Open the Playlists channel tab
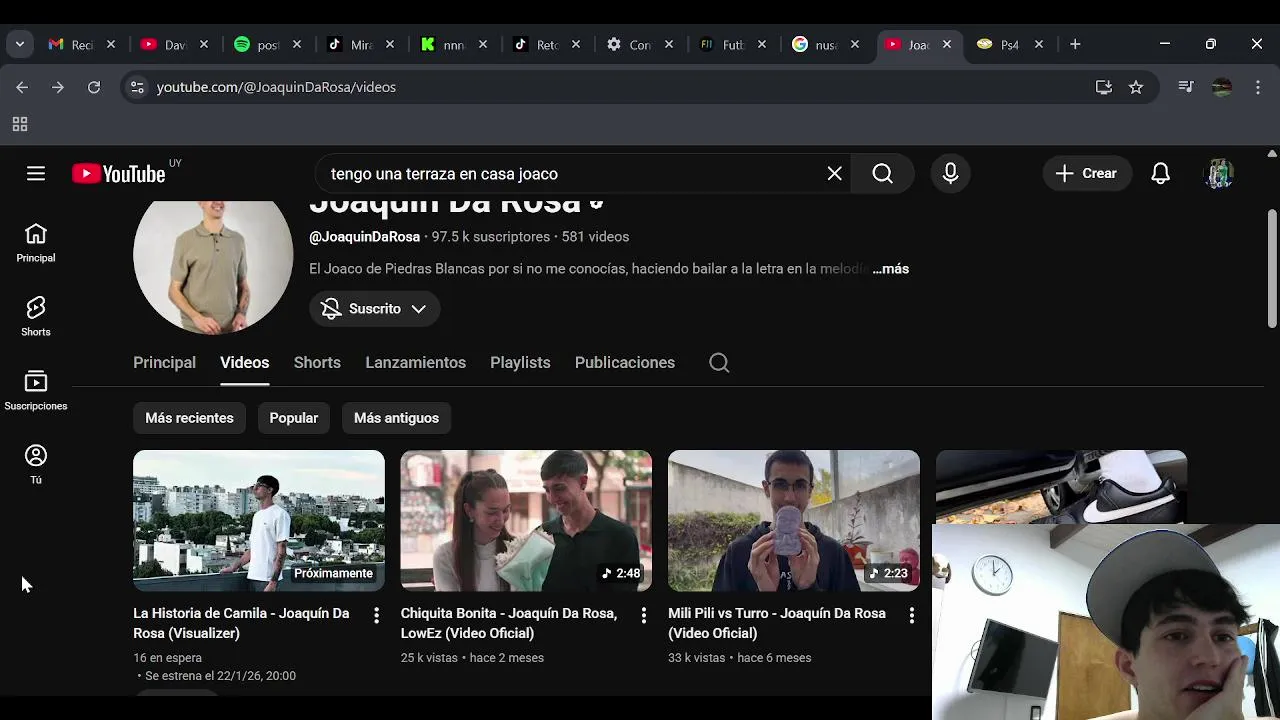The image size is (1280, 720). [x=520, y=363]
